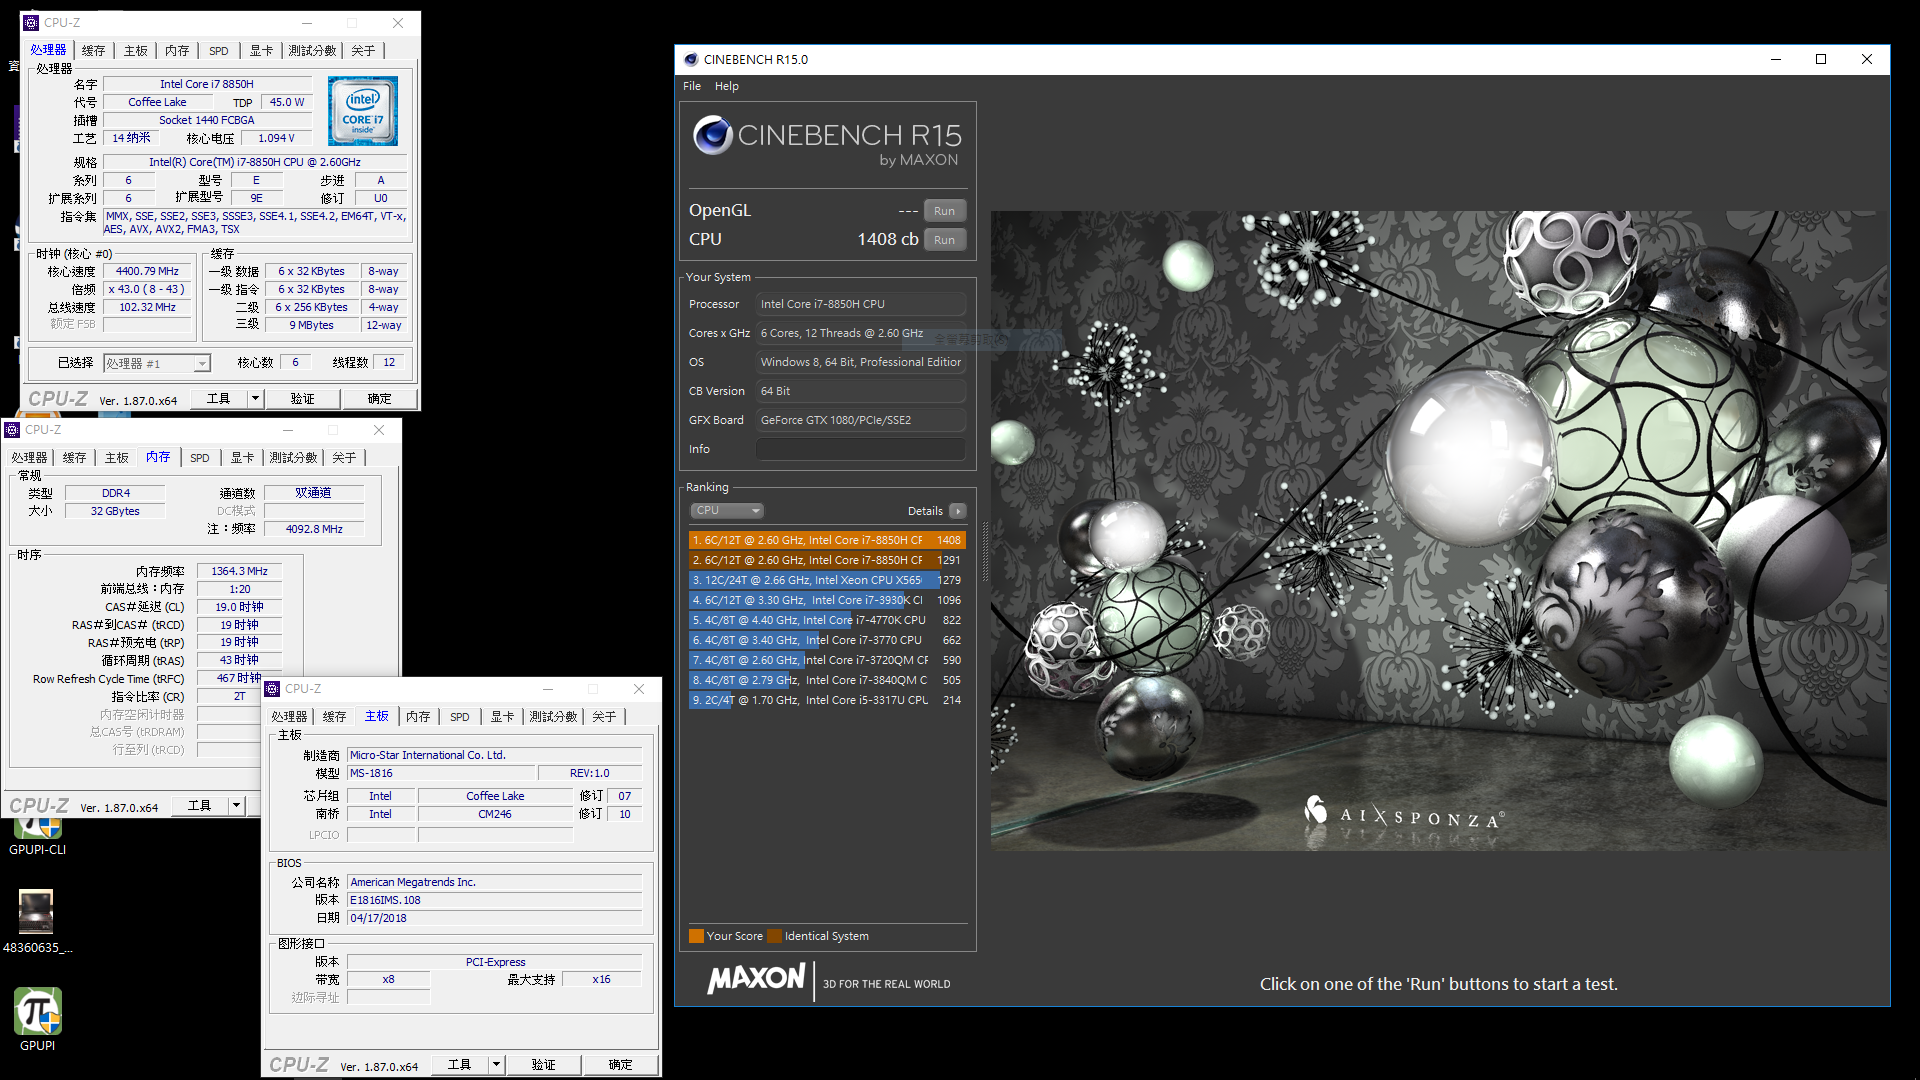1920x1080 pixels.
Task: Click 确定 button in the mainboard CPU-Z window
Action: [x=620, y=1065]
